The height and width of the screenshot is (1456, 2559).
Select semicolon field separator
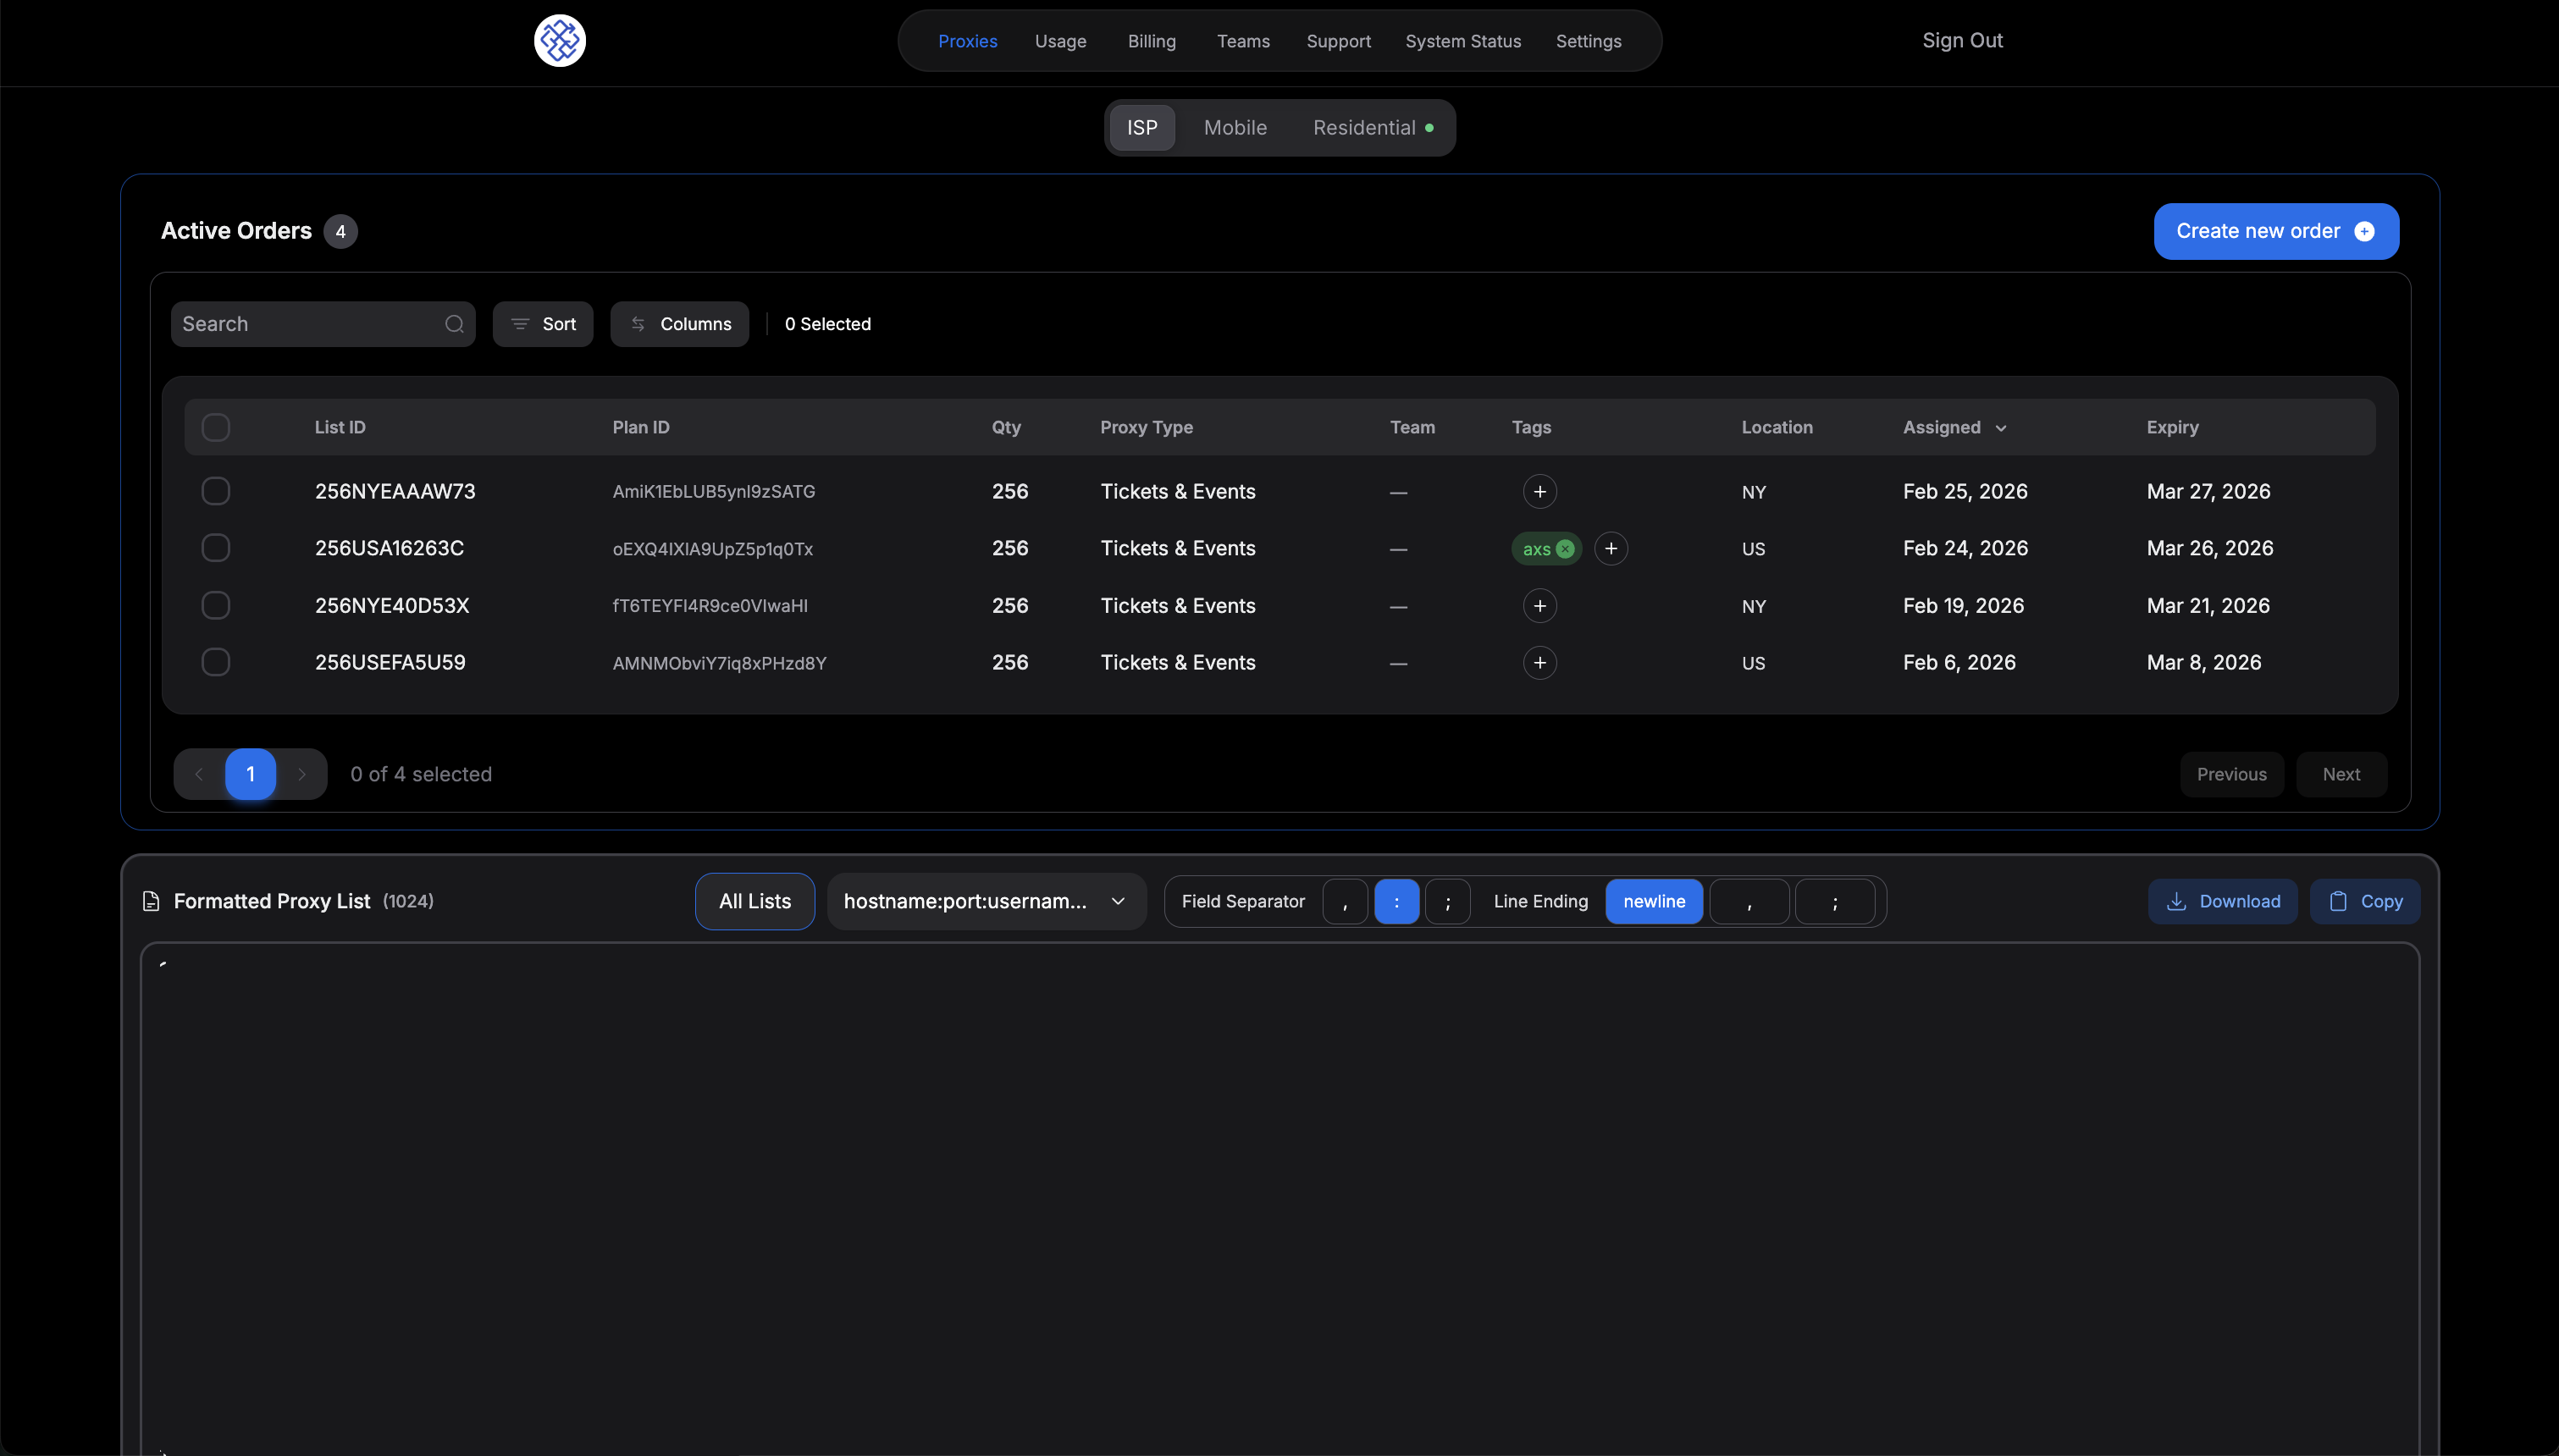point(1447,902)
